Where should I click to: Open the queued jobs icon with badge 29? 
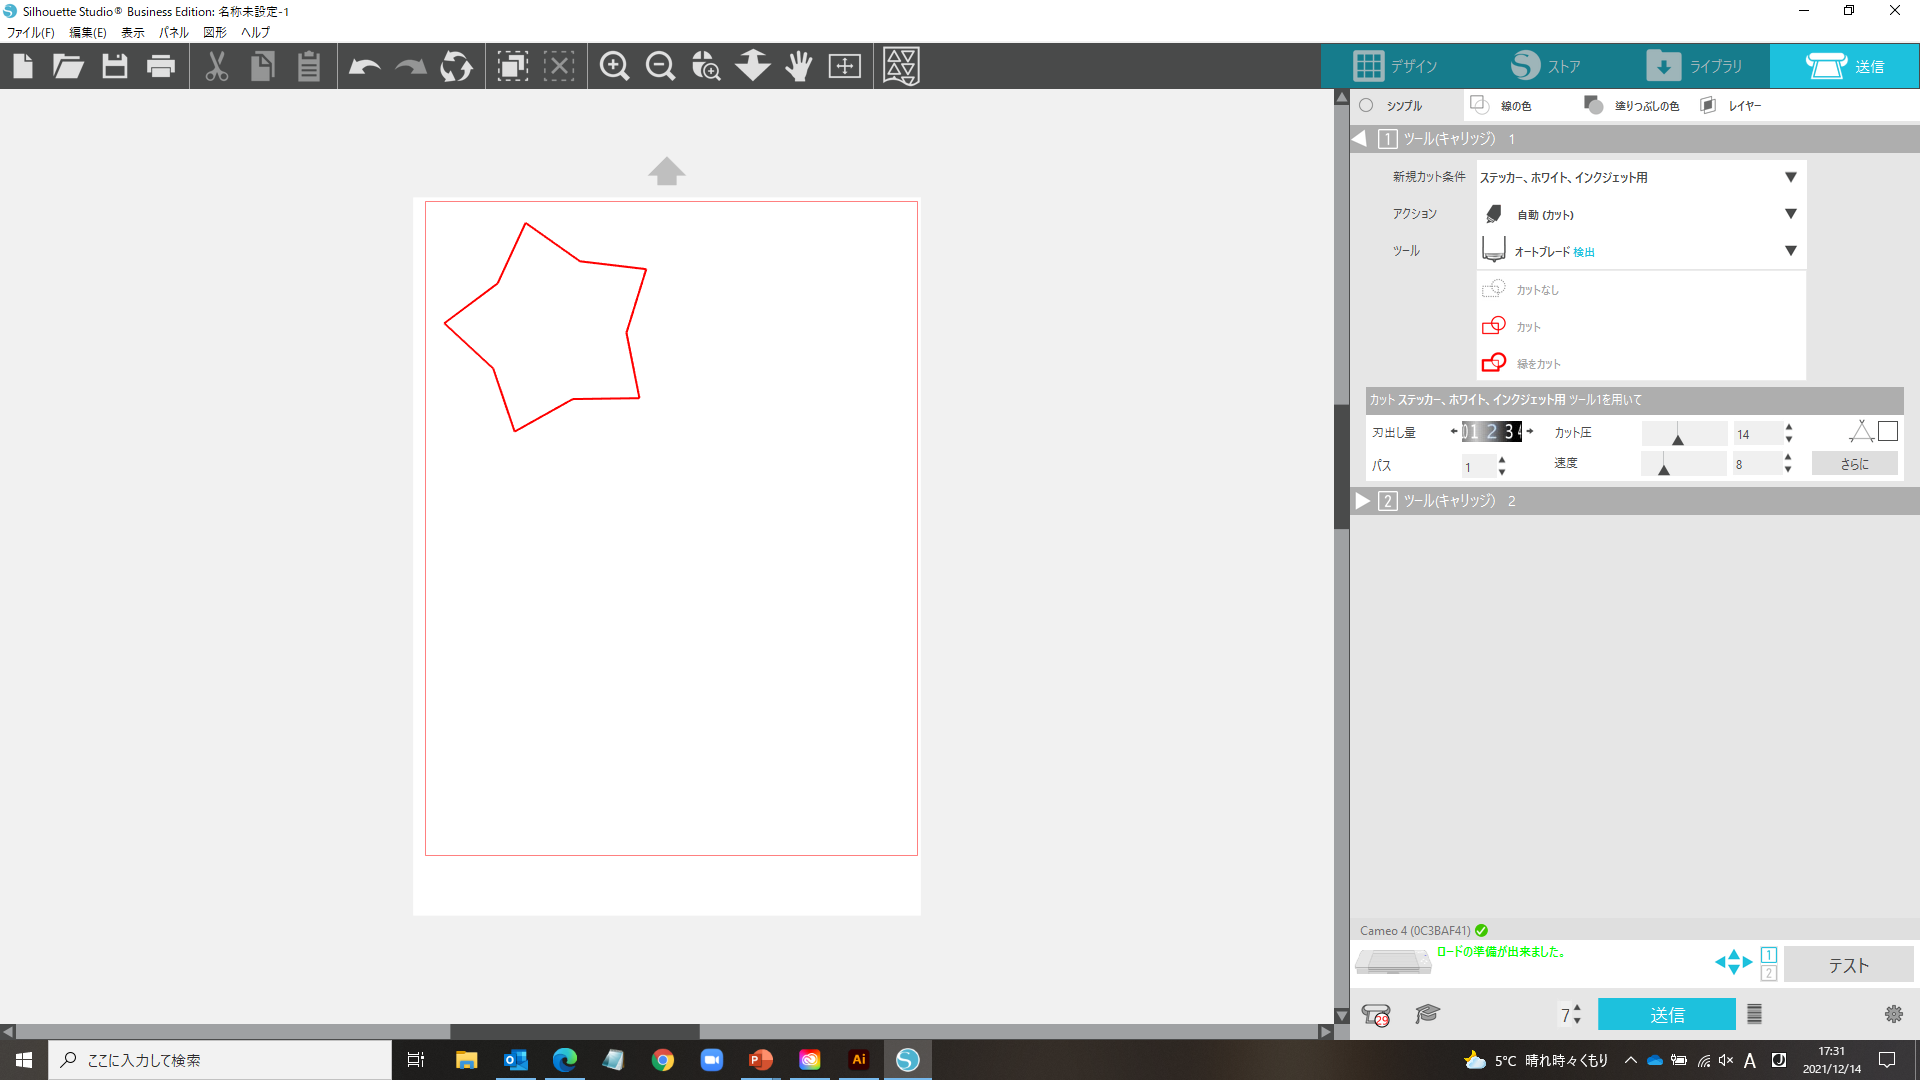[1376, 1015]
